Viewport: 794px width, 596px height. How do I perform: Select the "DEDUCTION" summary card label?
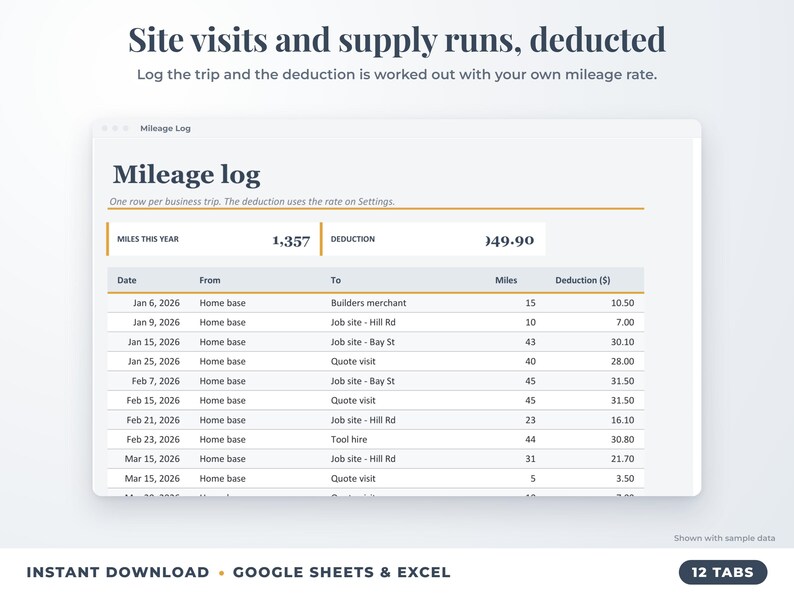coord(353,239)
